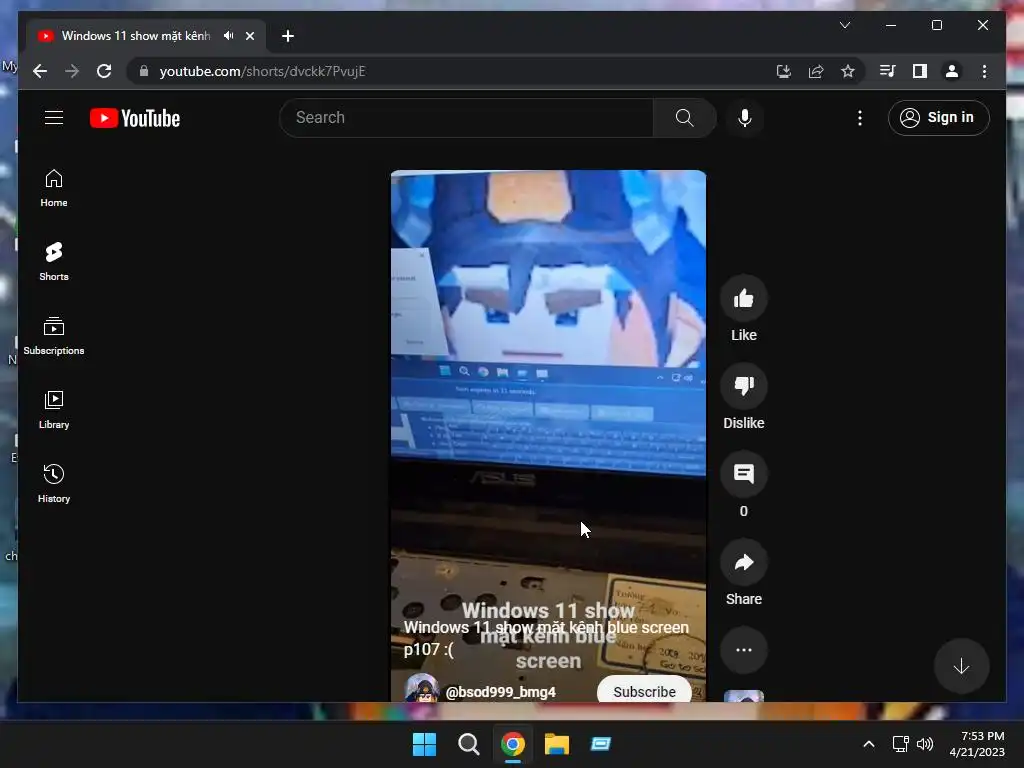Open the blue app in taskbar
The height and width of the screenshot is (768, 1024).
tap(600, 744)
